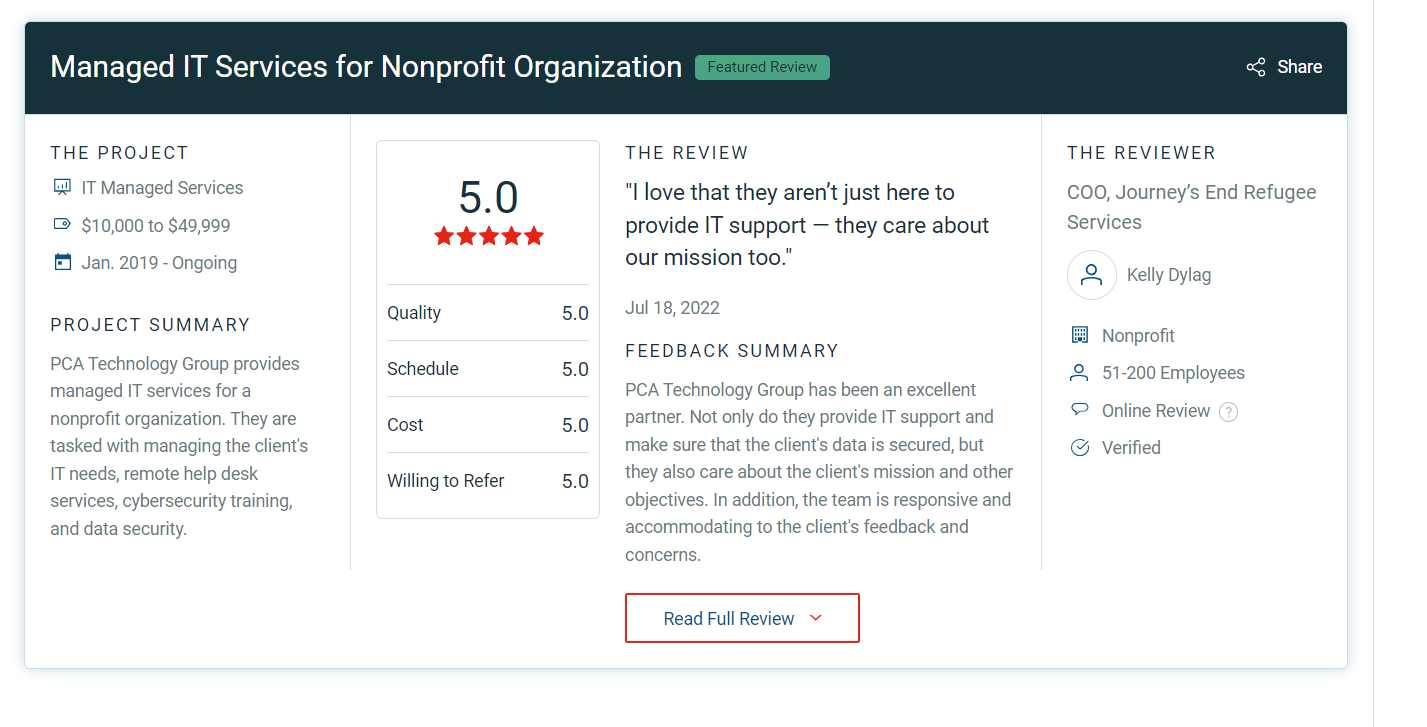
Task: Click the Share text in the header
Action: 1300,67
